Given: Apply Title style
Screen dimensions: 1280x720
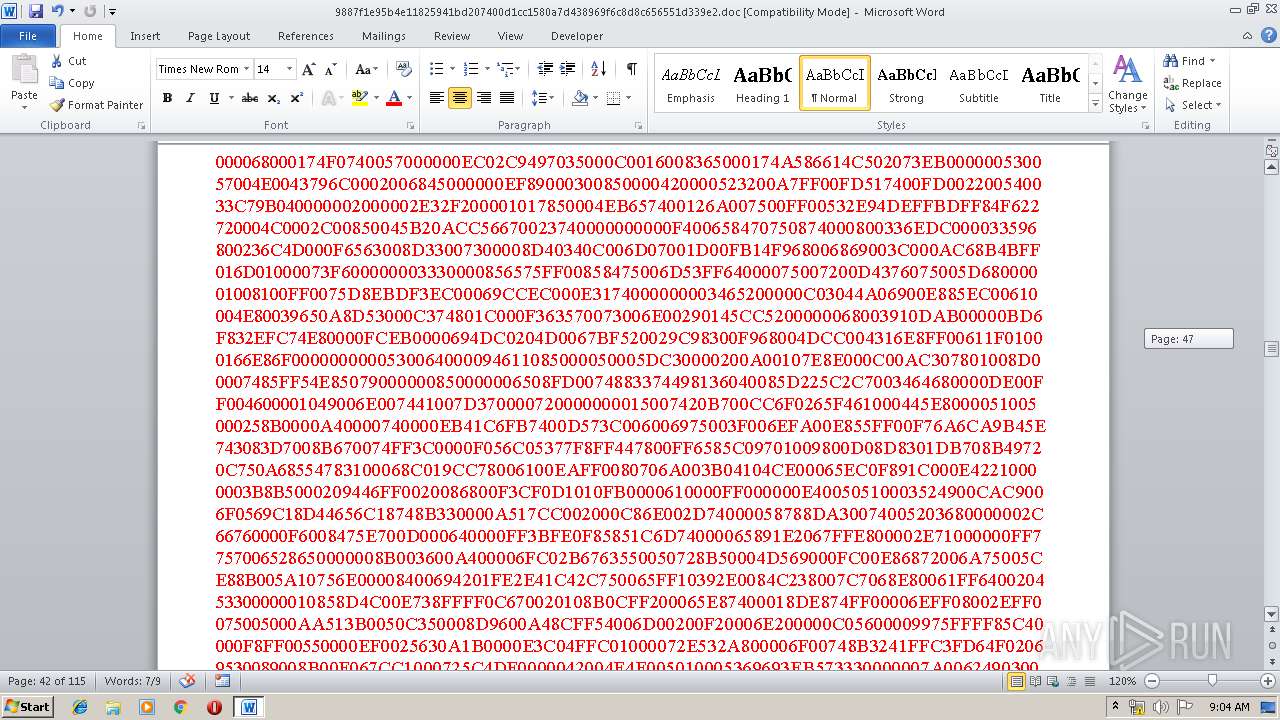Looking at the screenshot, I should tap(1050, 82).
